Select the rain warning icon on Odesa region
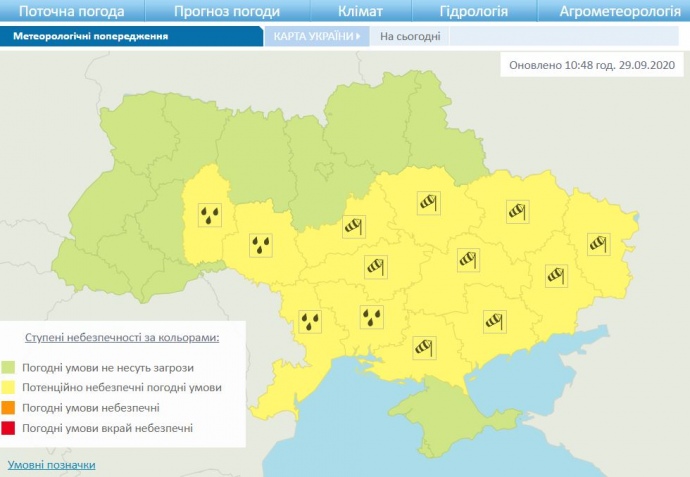The width and height of the screenshot is (690, 477). 312,320
